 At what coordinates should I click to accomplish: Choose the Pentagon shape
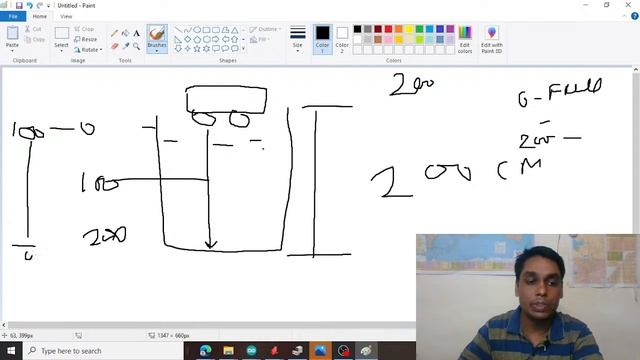[x=197, y=40]
